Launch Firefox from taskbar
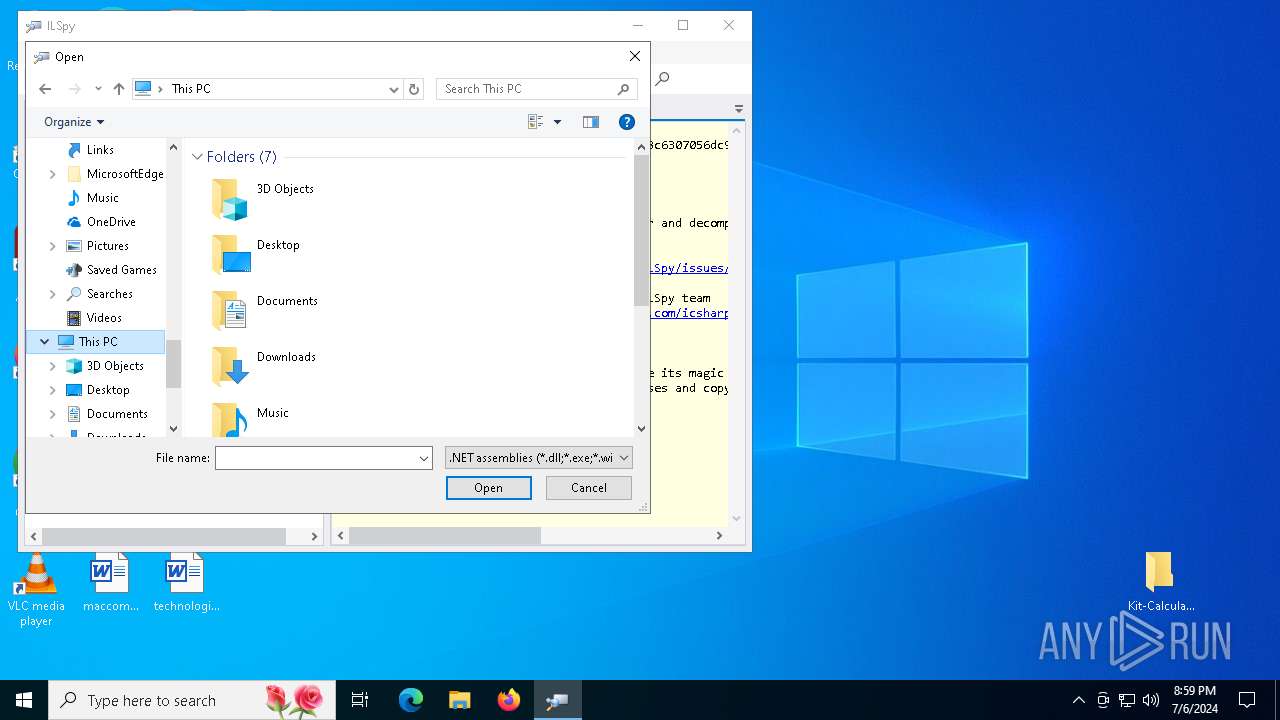 [x=509, y=700]
